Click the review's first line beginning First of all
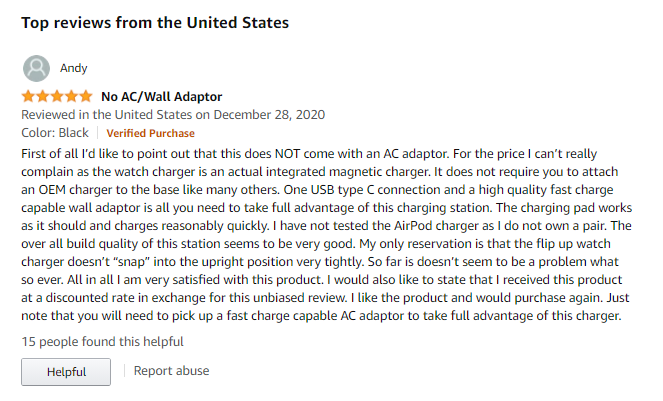Viewport: 663px width, 401px height. coord(309,154)
